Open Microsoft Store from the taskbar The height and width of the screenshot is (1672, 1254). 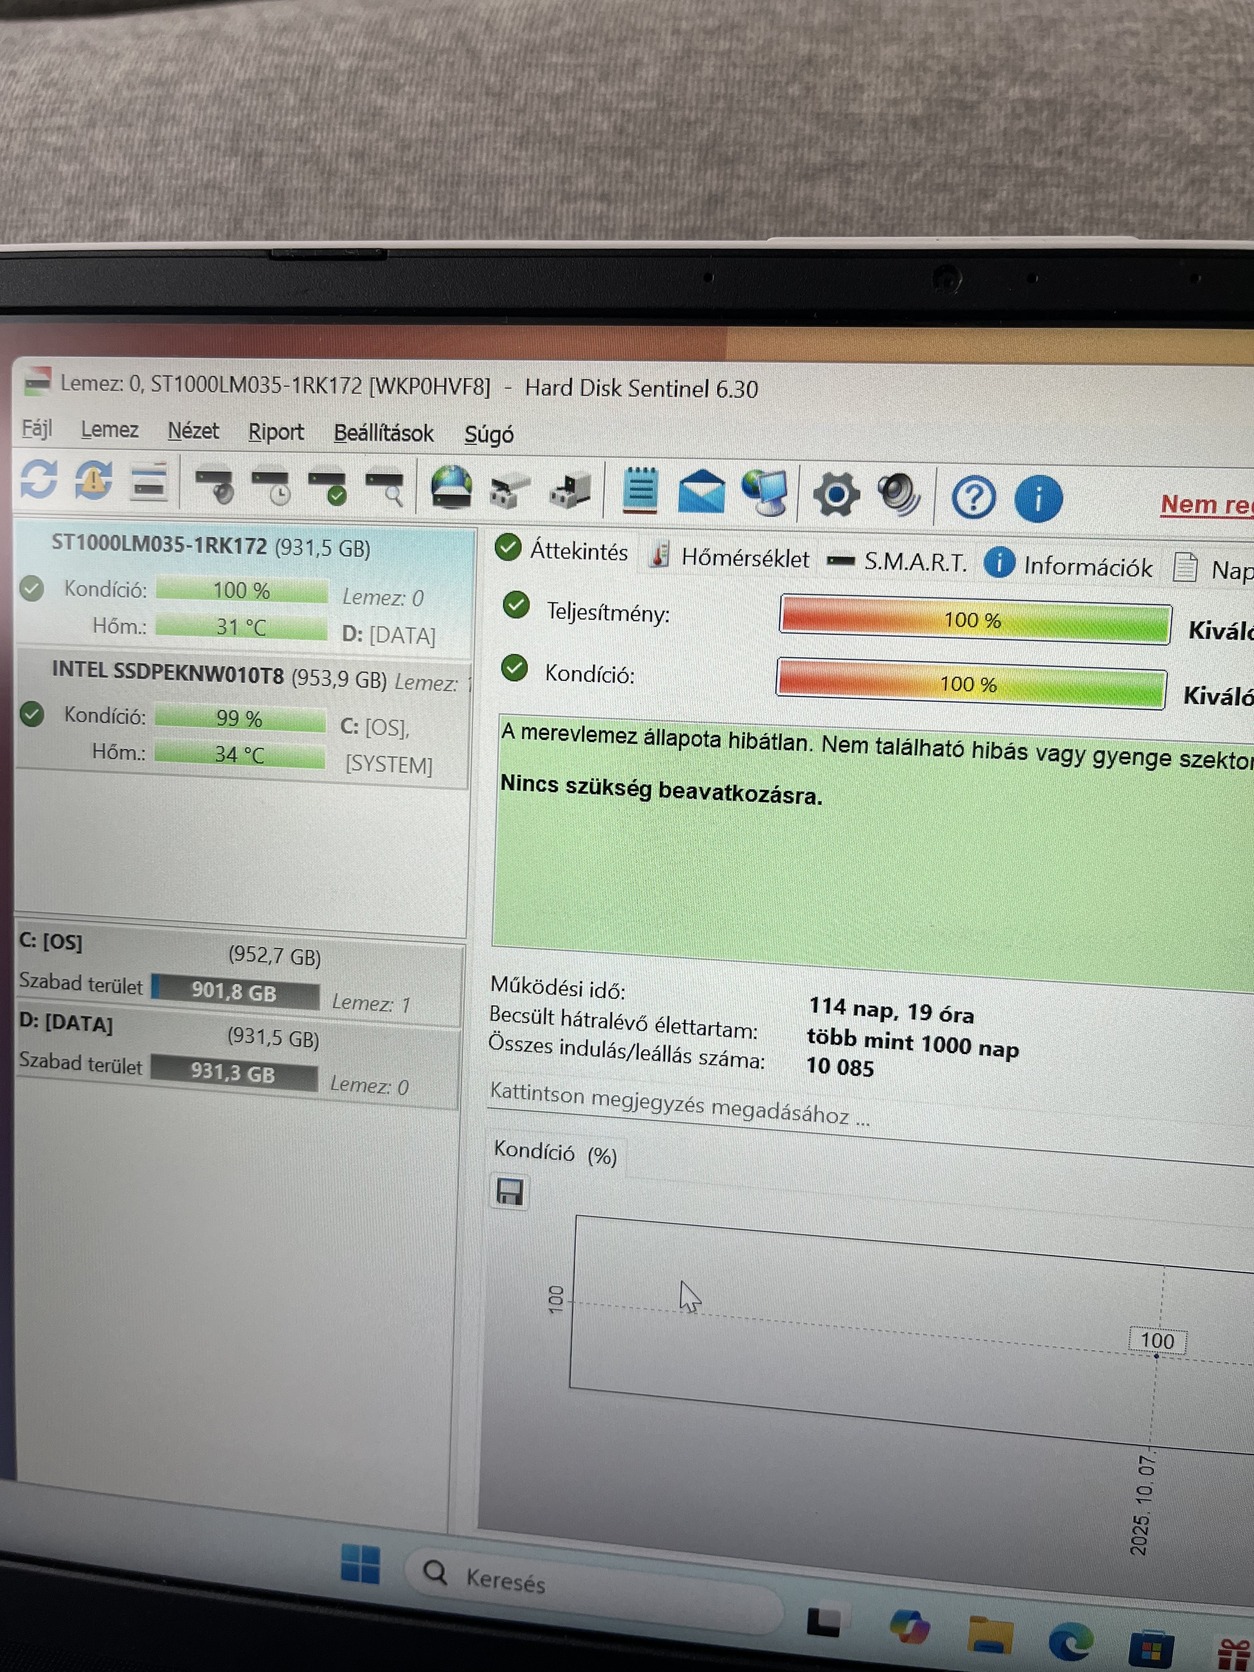pos(1151,1649)
